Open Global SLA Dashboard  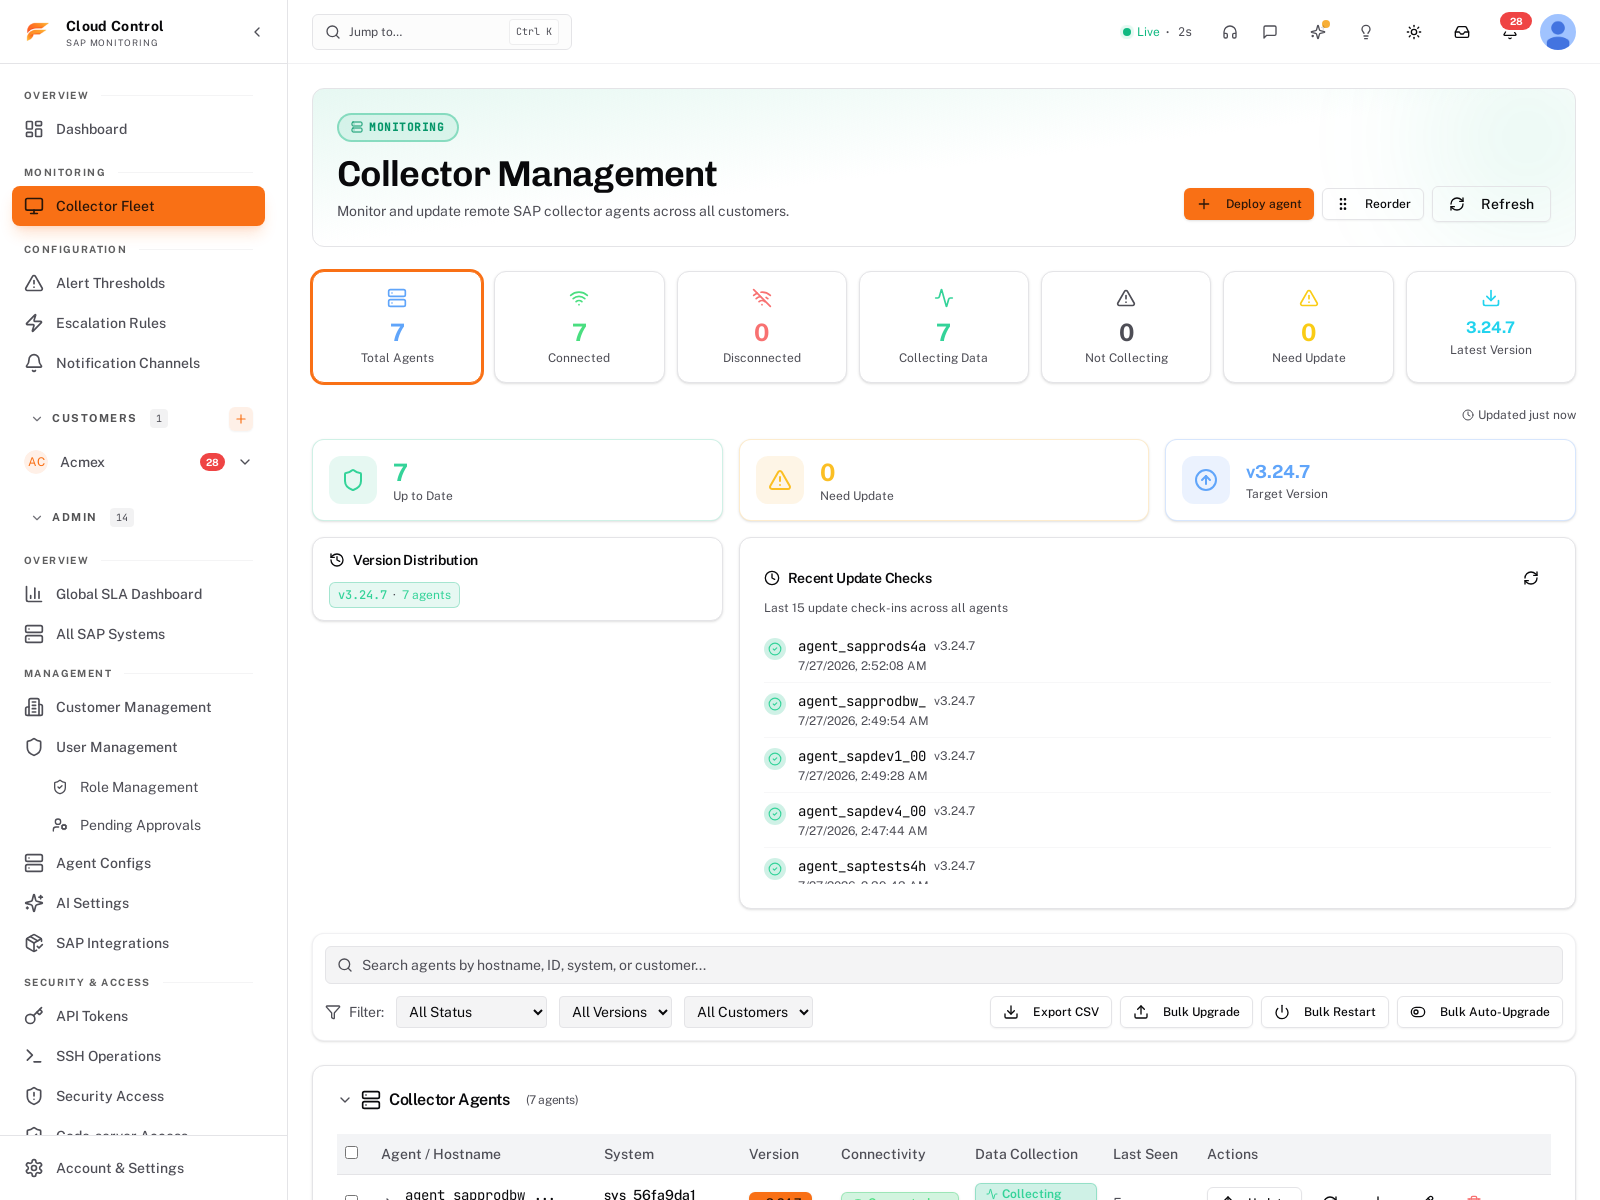pyautogui.click(x=138, y=594)
